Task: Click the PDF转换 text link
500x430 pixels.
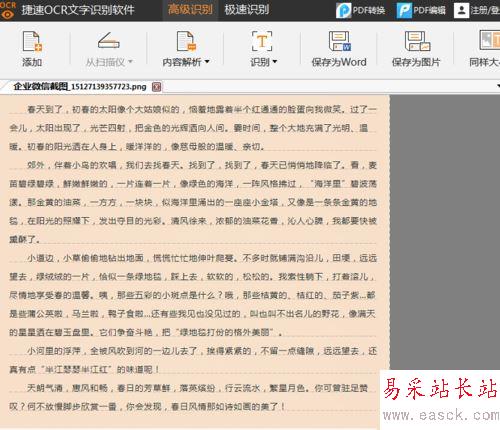Action: point(369,10)
